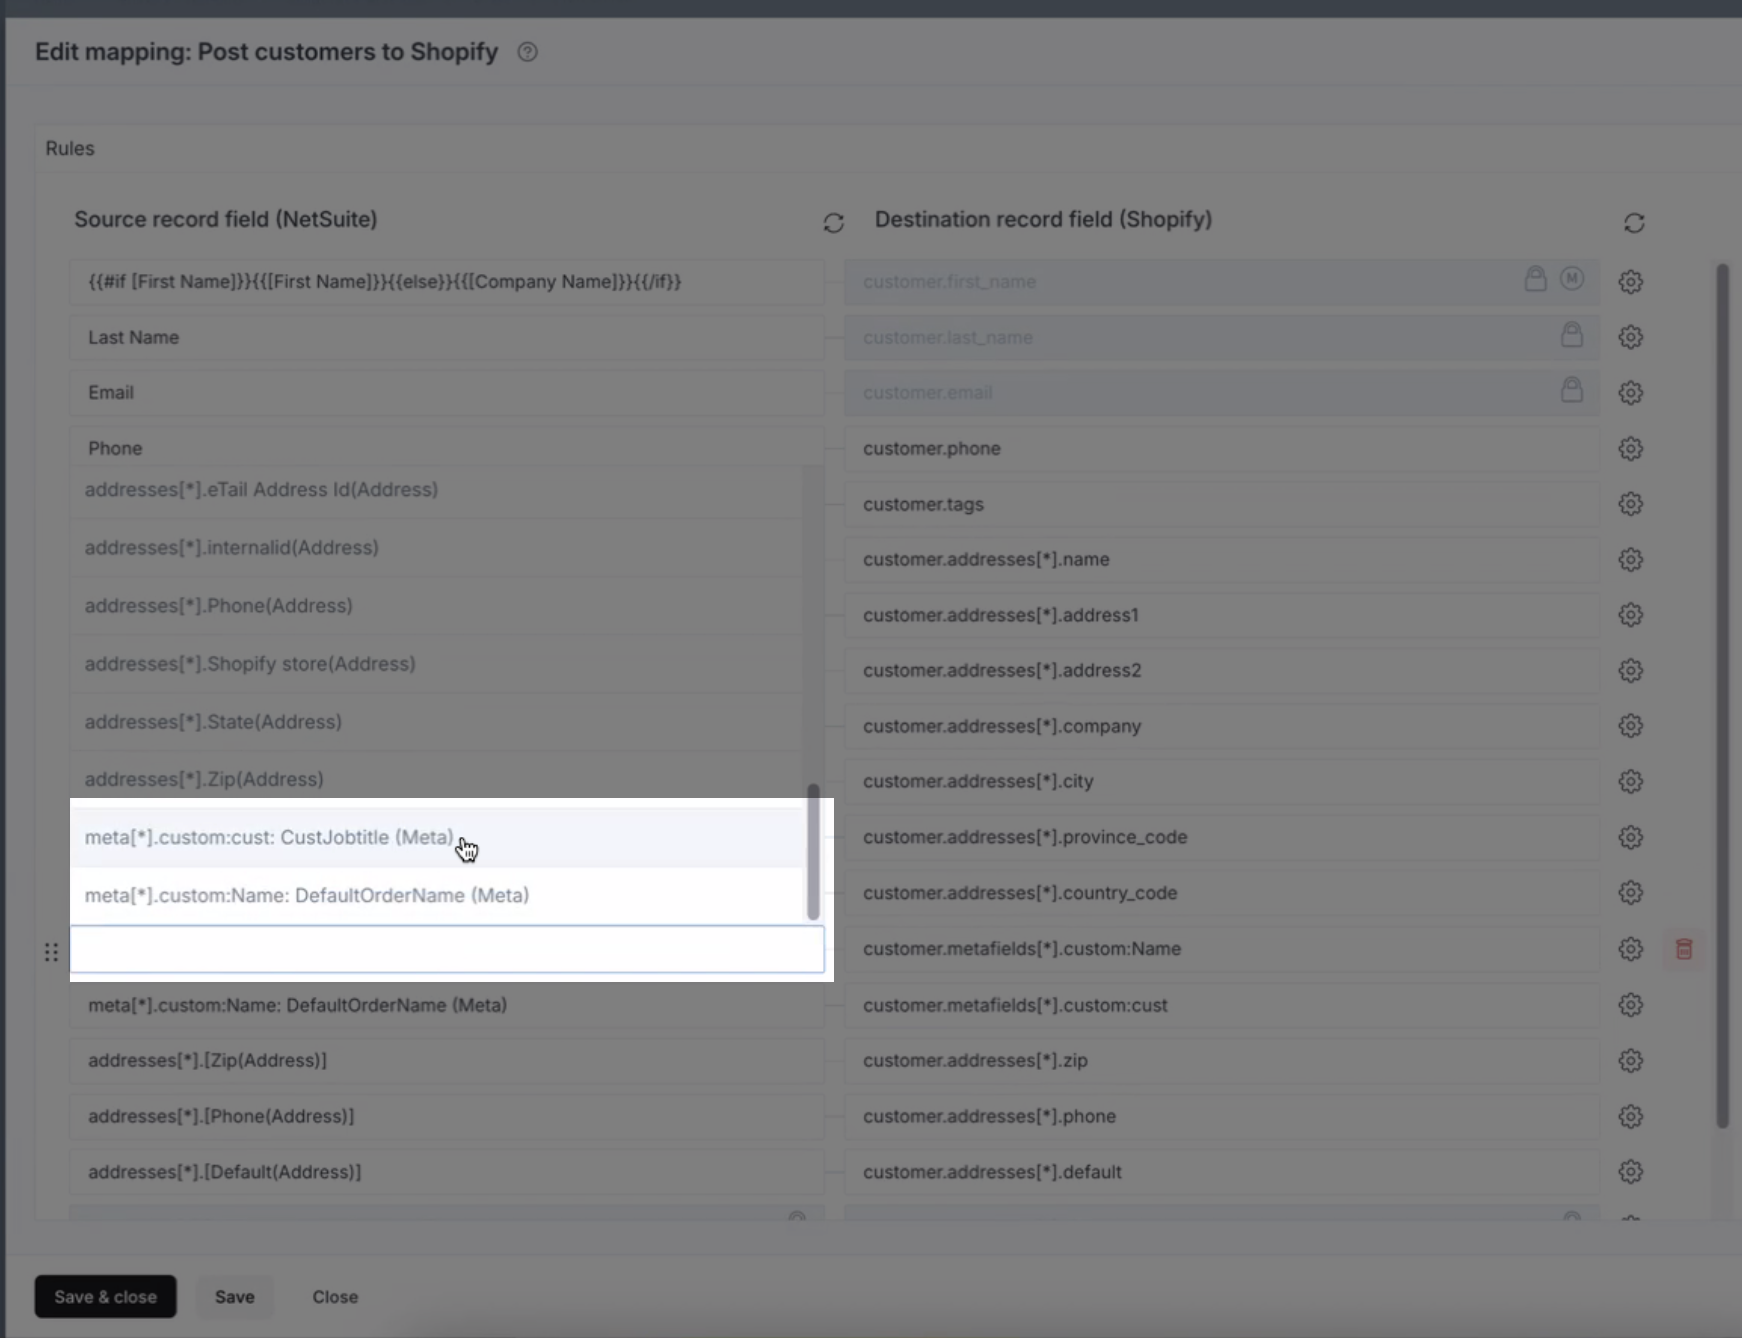
Task: Edit source field addresses[*].[Default(Address)]
Action: [447, 1172]
